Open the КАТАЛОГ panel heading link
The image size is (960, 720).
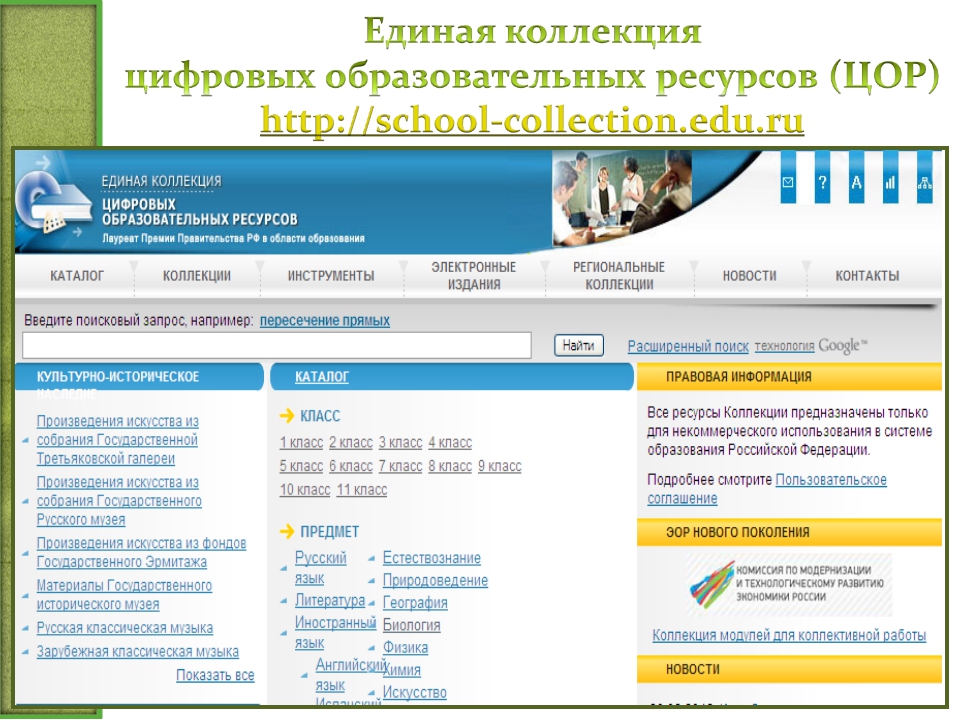322,377
